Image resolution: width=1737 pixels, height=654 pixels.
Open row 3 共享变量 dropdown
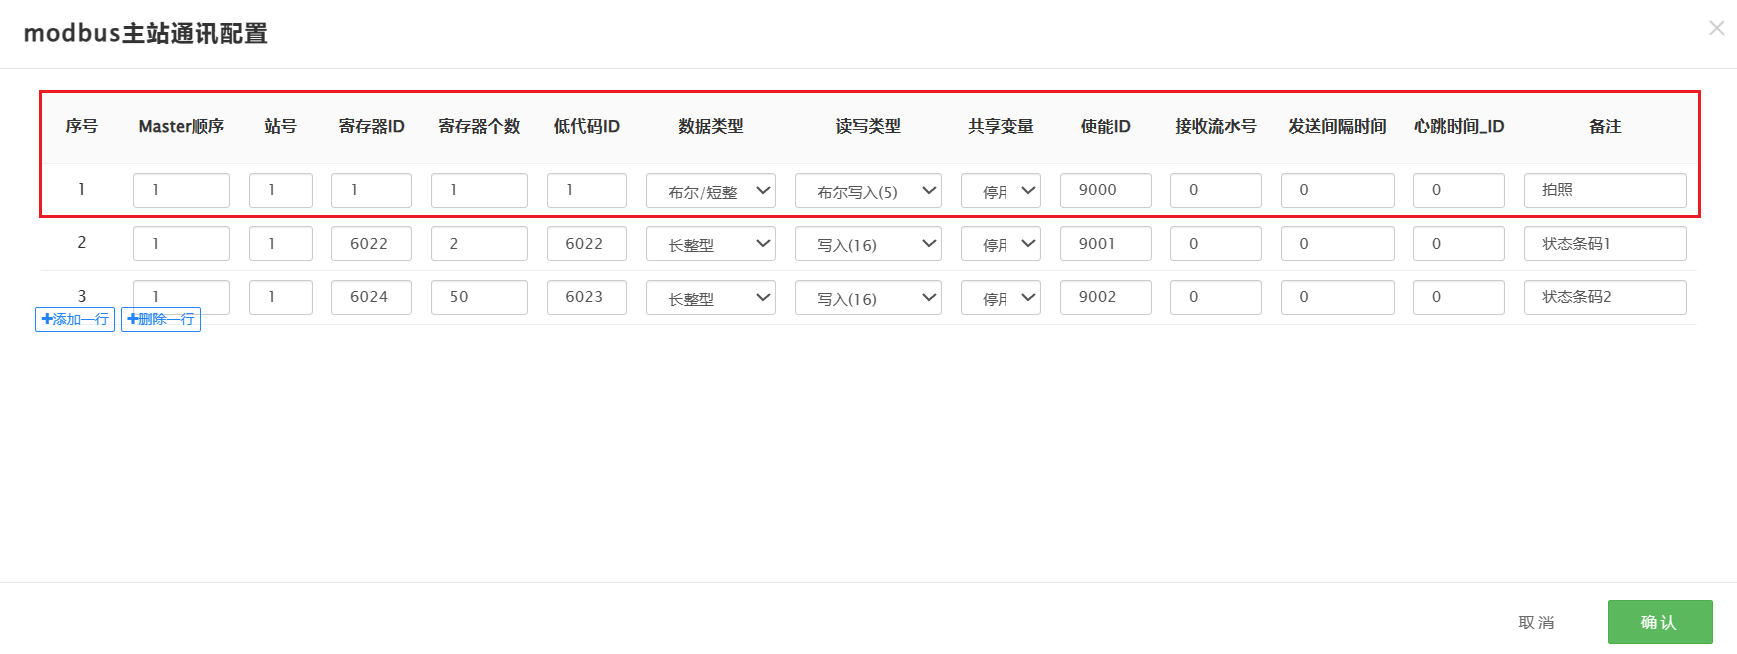click(1000, 298)
